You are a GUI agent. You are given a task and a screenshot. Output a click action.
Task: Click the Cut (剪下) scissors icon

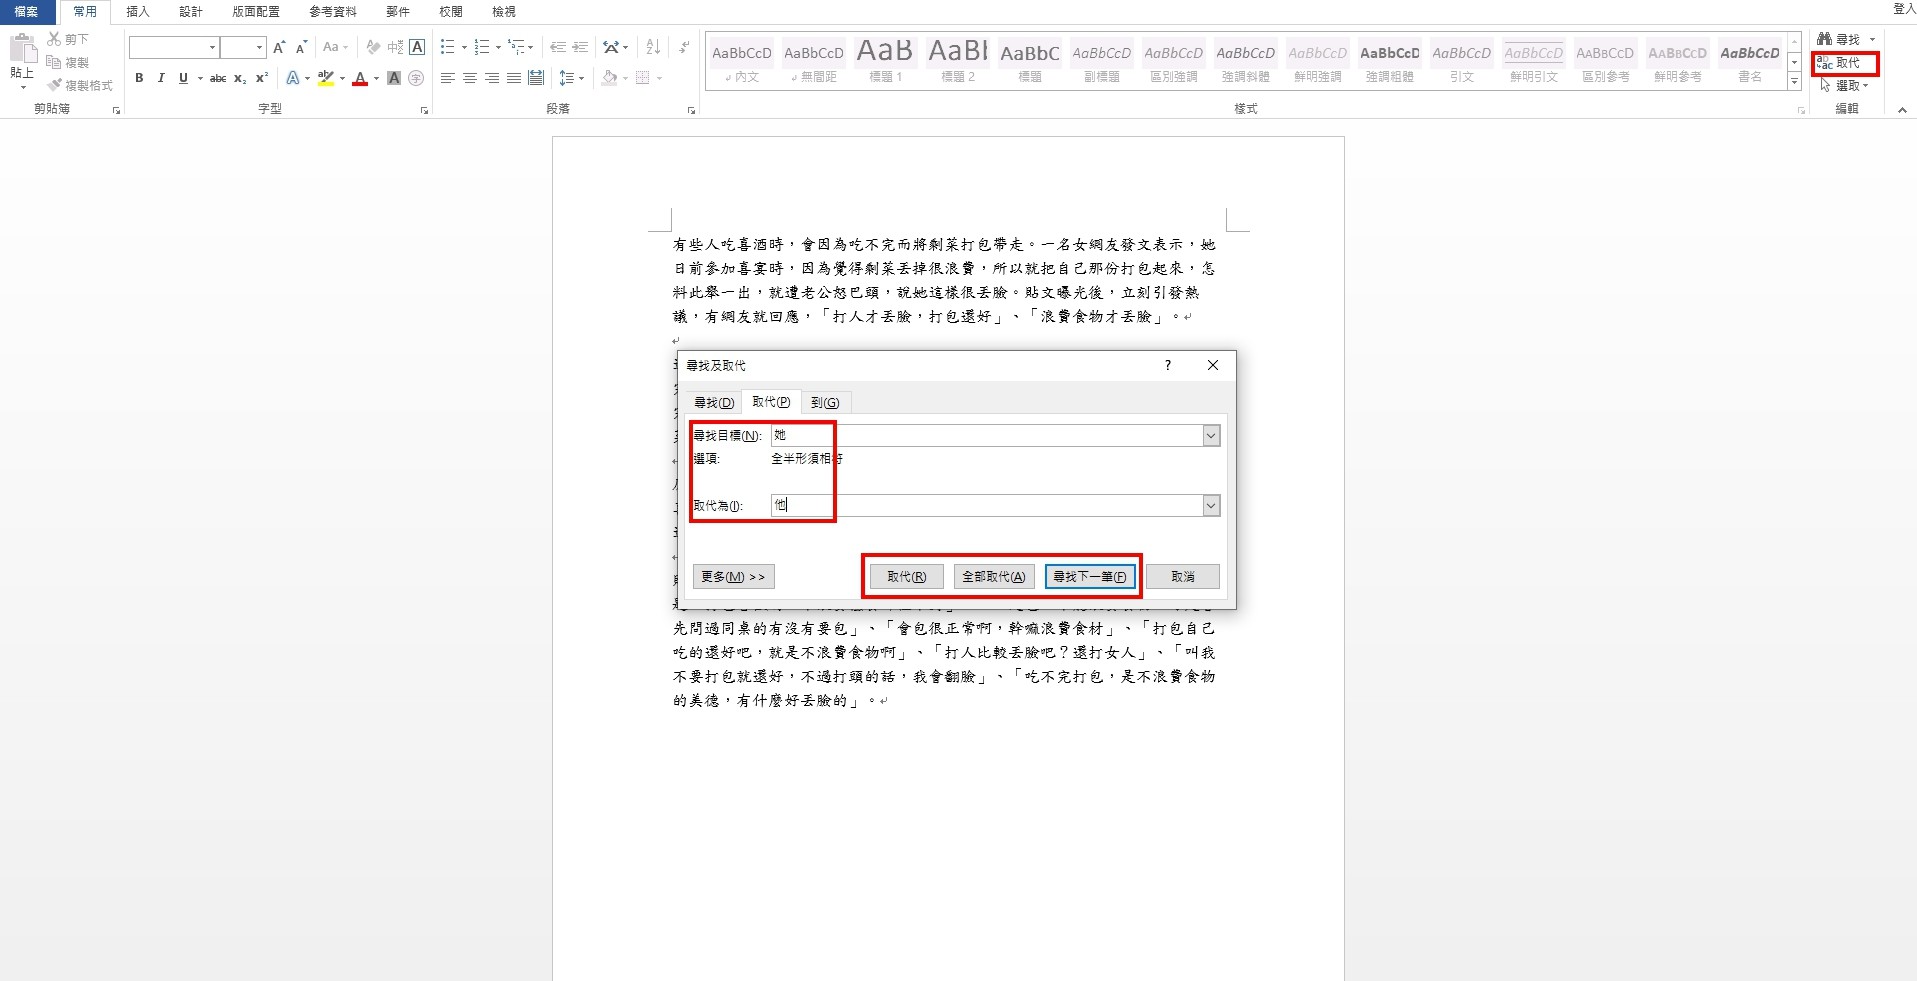click(54, 39)
